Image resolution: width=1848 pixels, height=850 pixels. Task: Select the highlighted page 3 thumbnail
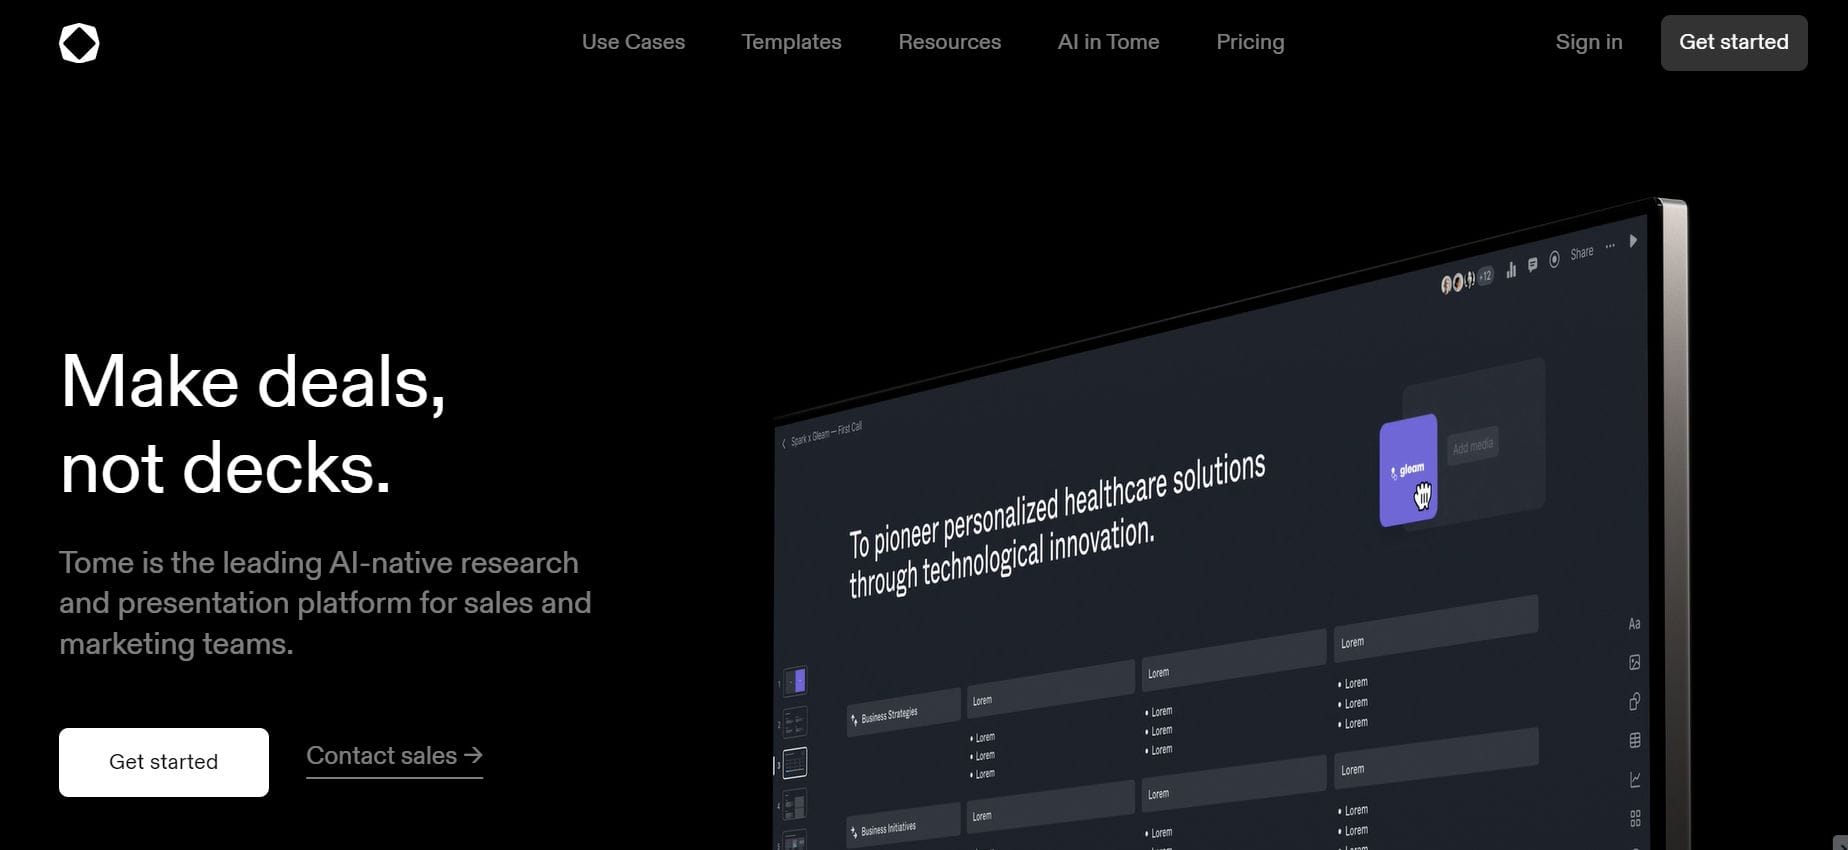click(795, 763)
